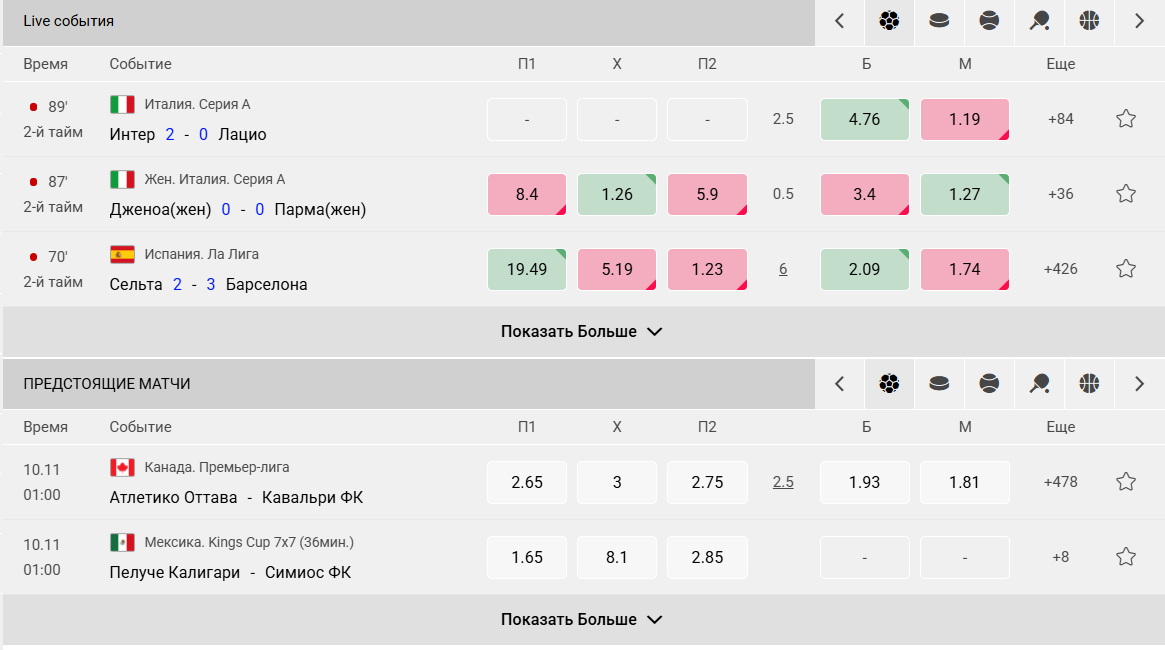Screen dimensions: 1165x650
Task: Select draw odds 1.26 for Дженоа - Парма
Action: pos(617,194)
